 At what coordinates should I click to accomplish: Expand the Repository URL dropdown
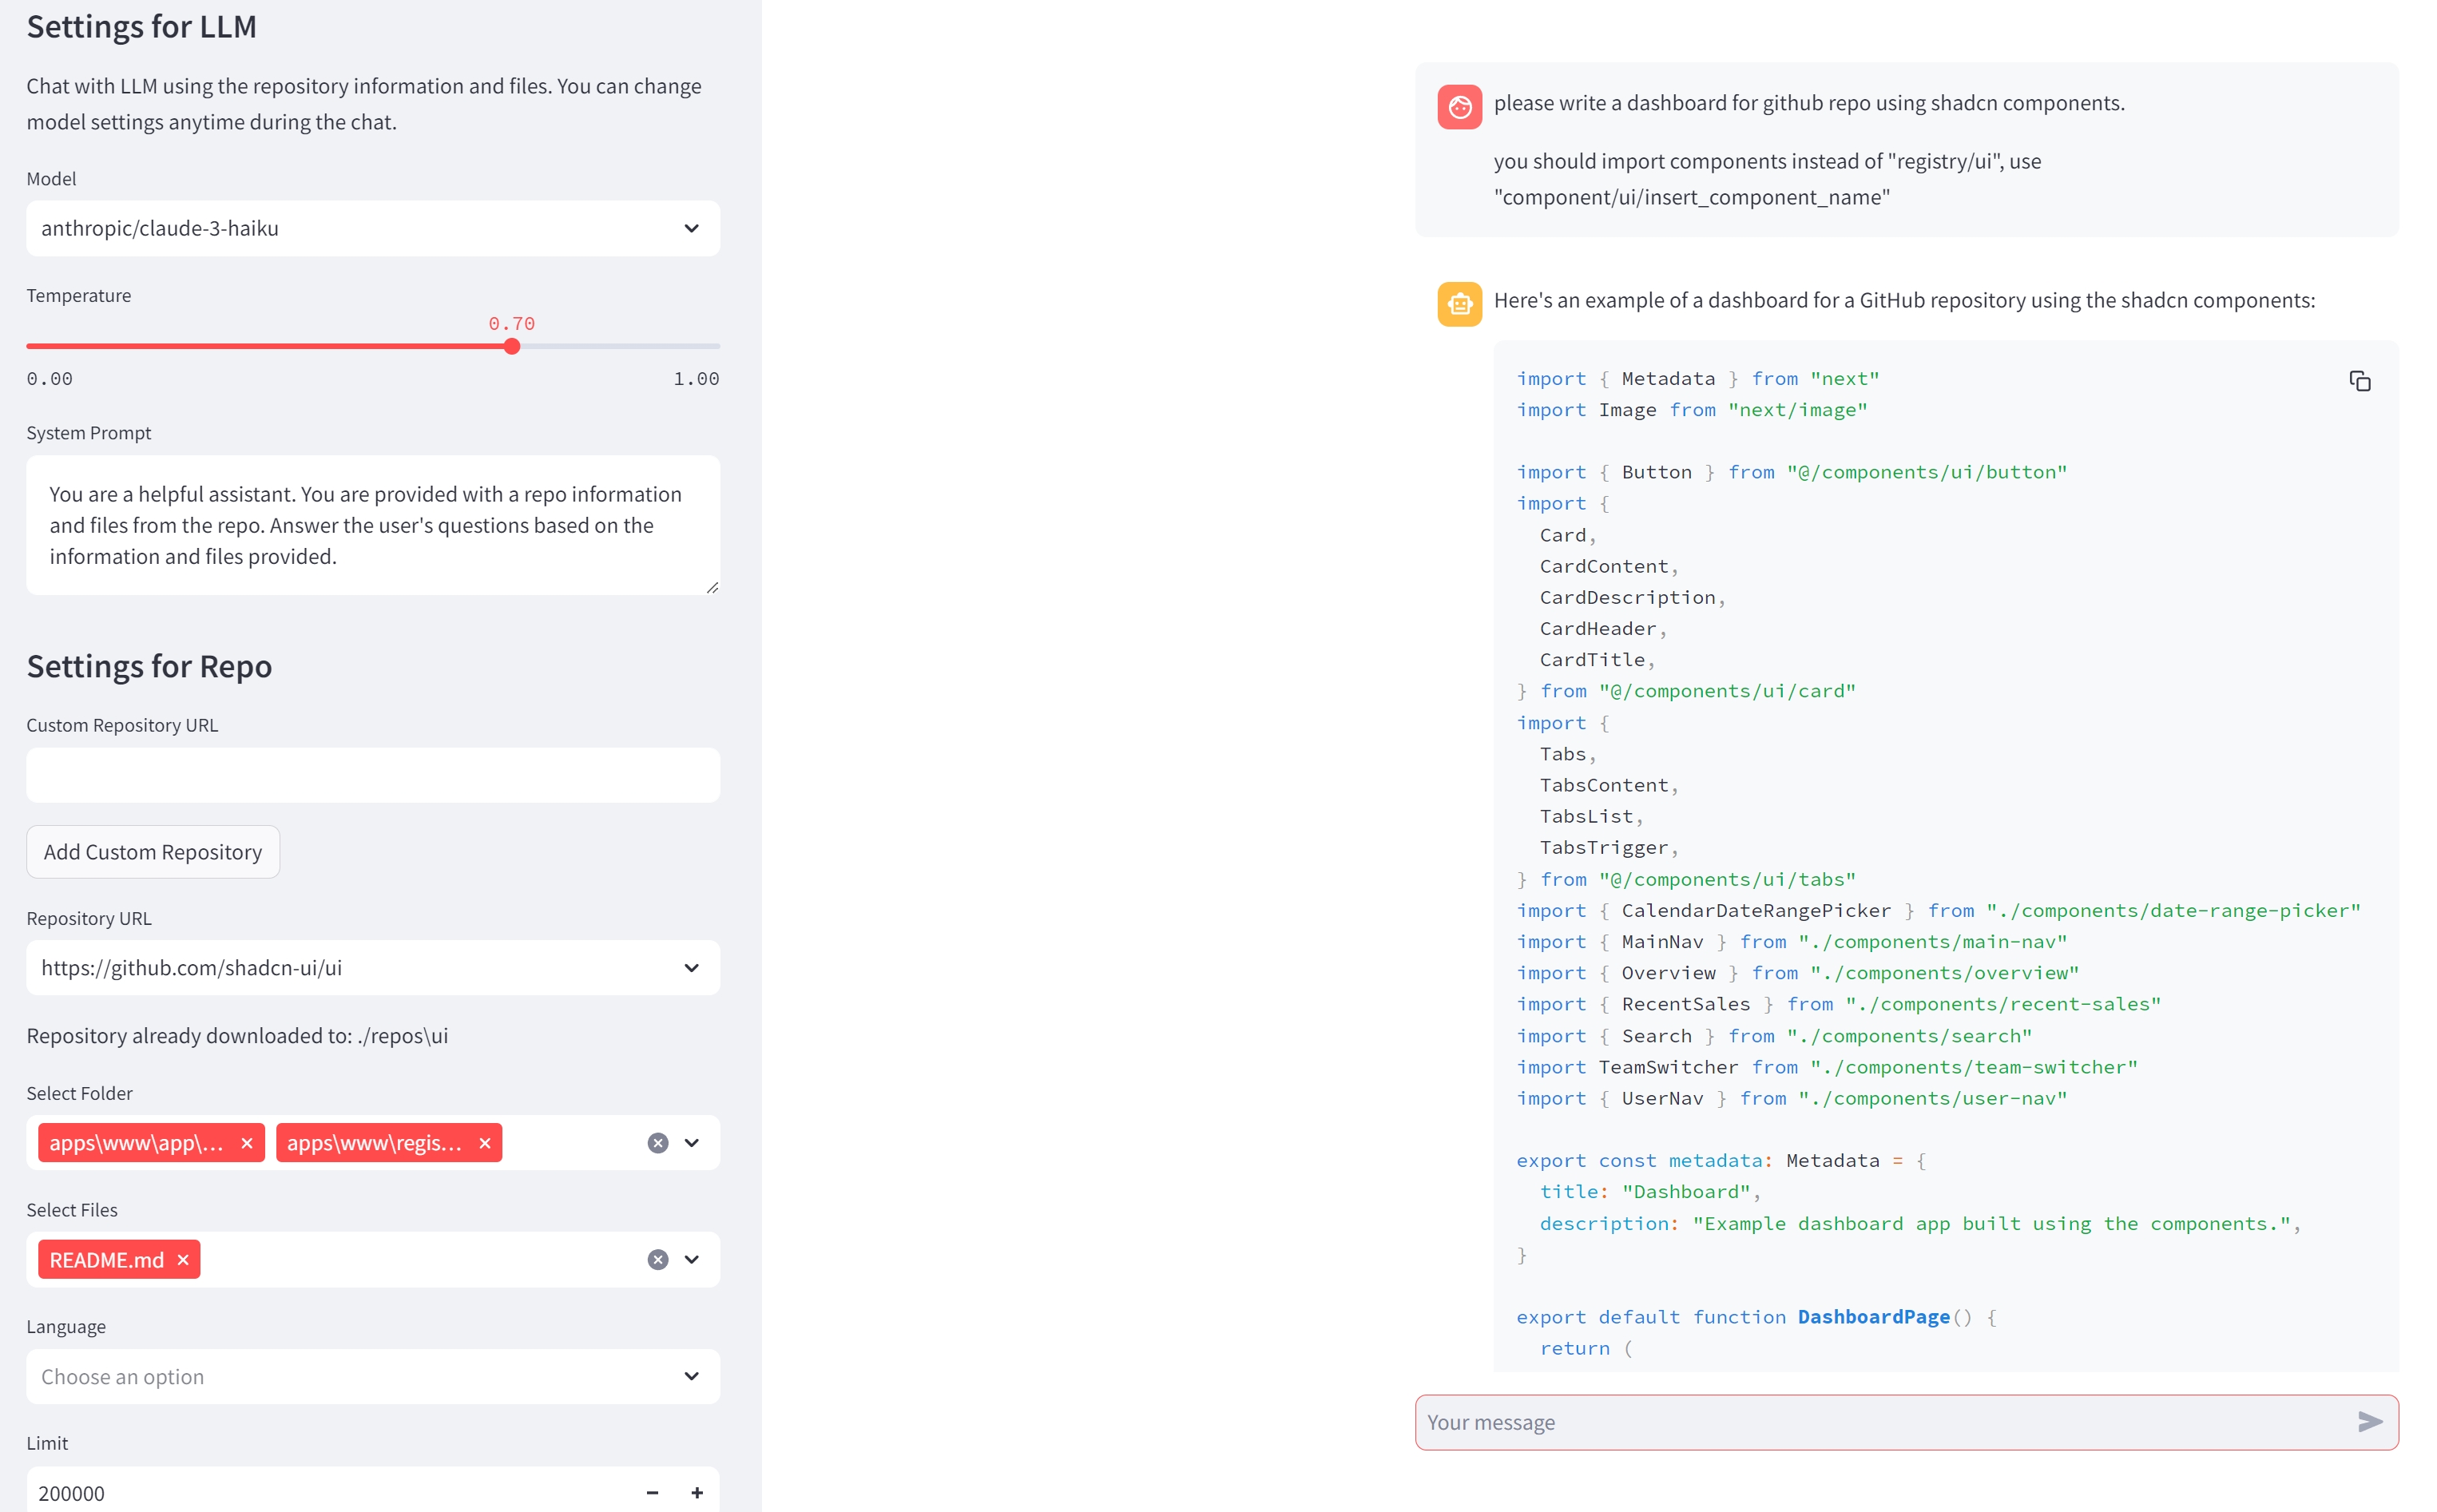(372, 967)
